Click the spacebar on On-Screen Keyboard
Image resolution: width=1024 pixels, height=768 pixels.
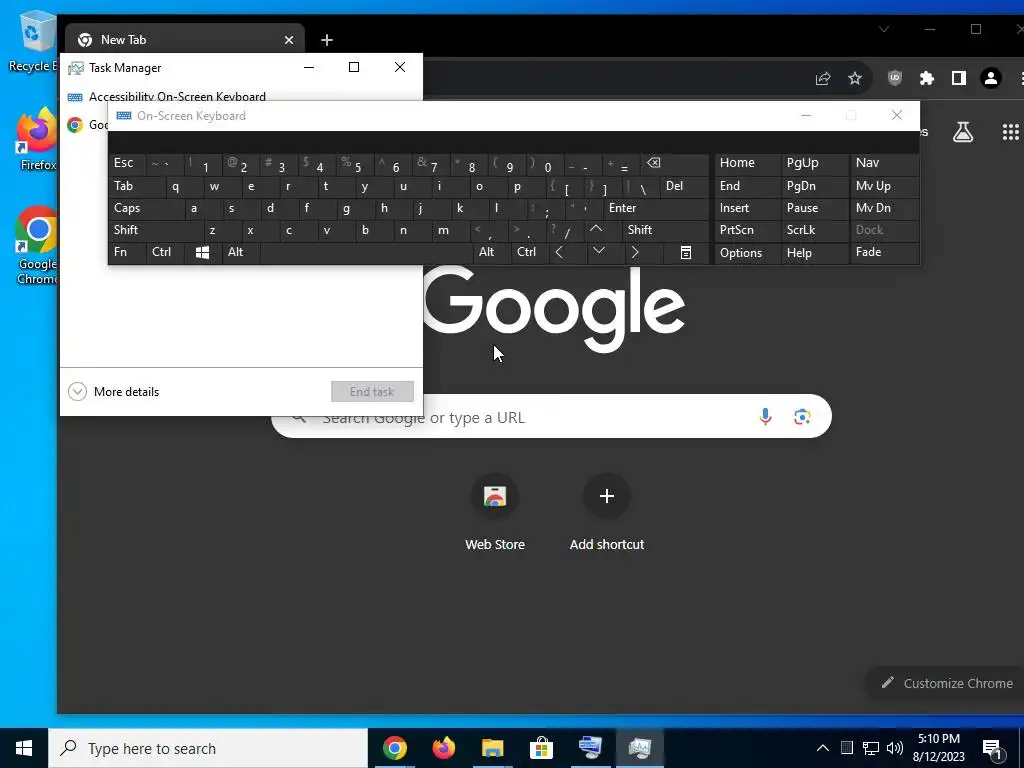pyautogui.click(x=366, y=253)
